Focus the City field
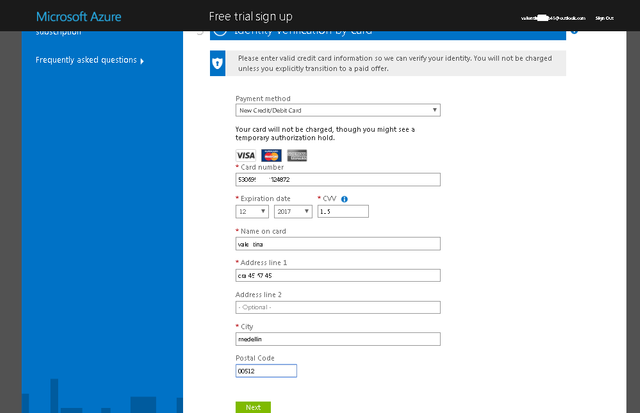640x413 pixels. coord(338,339)
